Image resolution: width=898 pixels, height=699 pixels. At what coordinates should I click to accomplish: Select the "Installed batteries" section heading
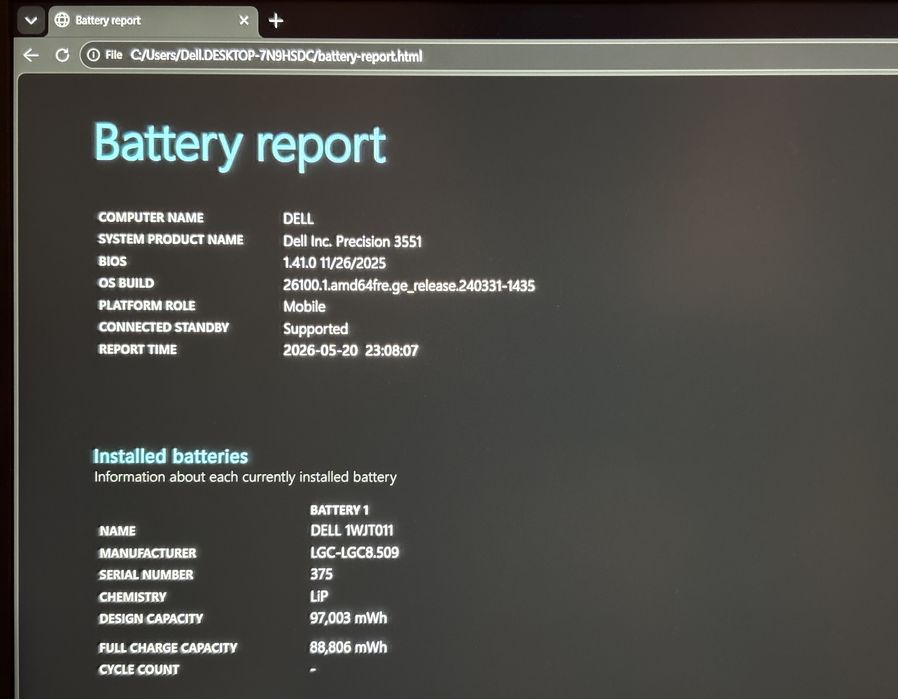171,456
